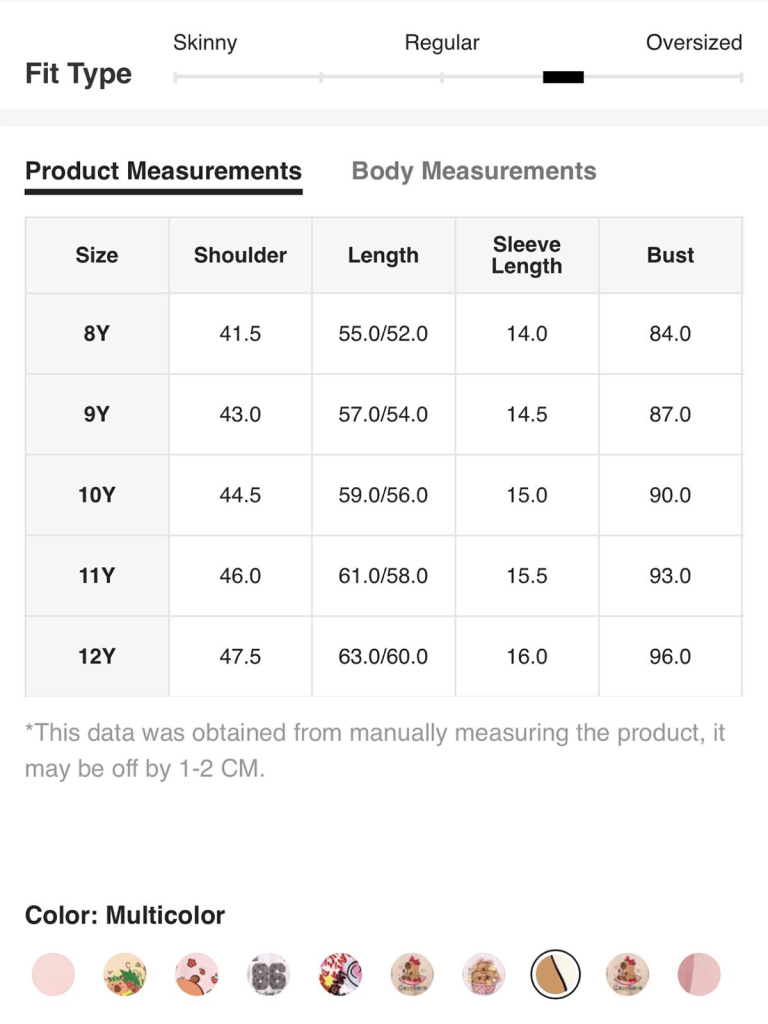Open the Product Measurements tab

pyautogui.click(x=163, y=171)
